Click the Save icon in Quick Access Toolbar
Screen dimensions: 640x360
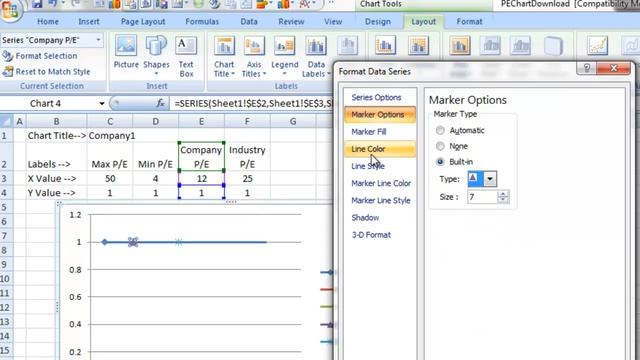[37, 4]
